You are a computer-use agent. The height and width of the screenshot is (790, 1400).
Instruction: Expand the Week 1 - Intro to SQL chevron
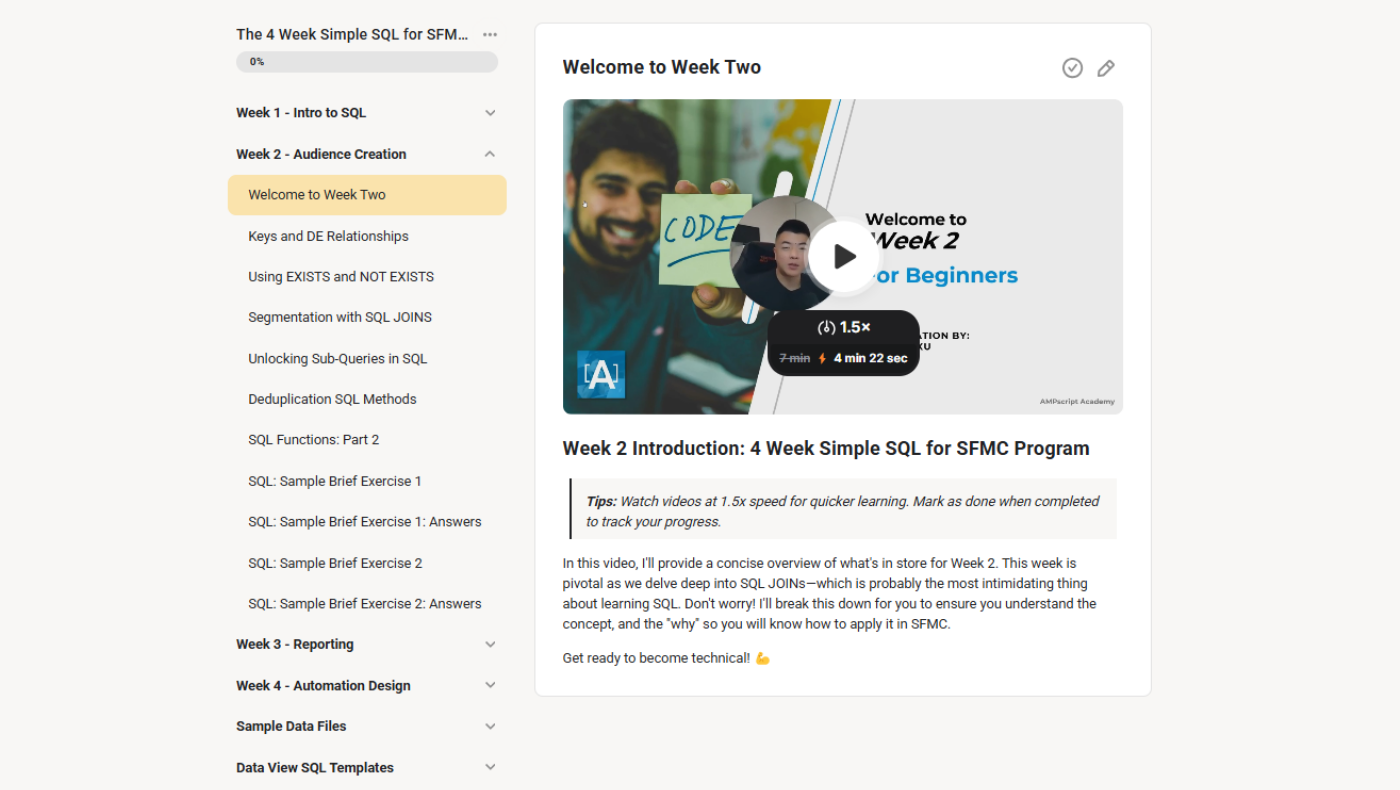pyautogui.click(x=490, y=113)
